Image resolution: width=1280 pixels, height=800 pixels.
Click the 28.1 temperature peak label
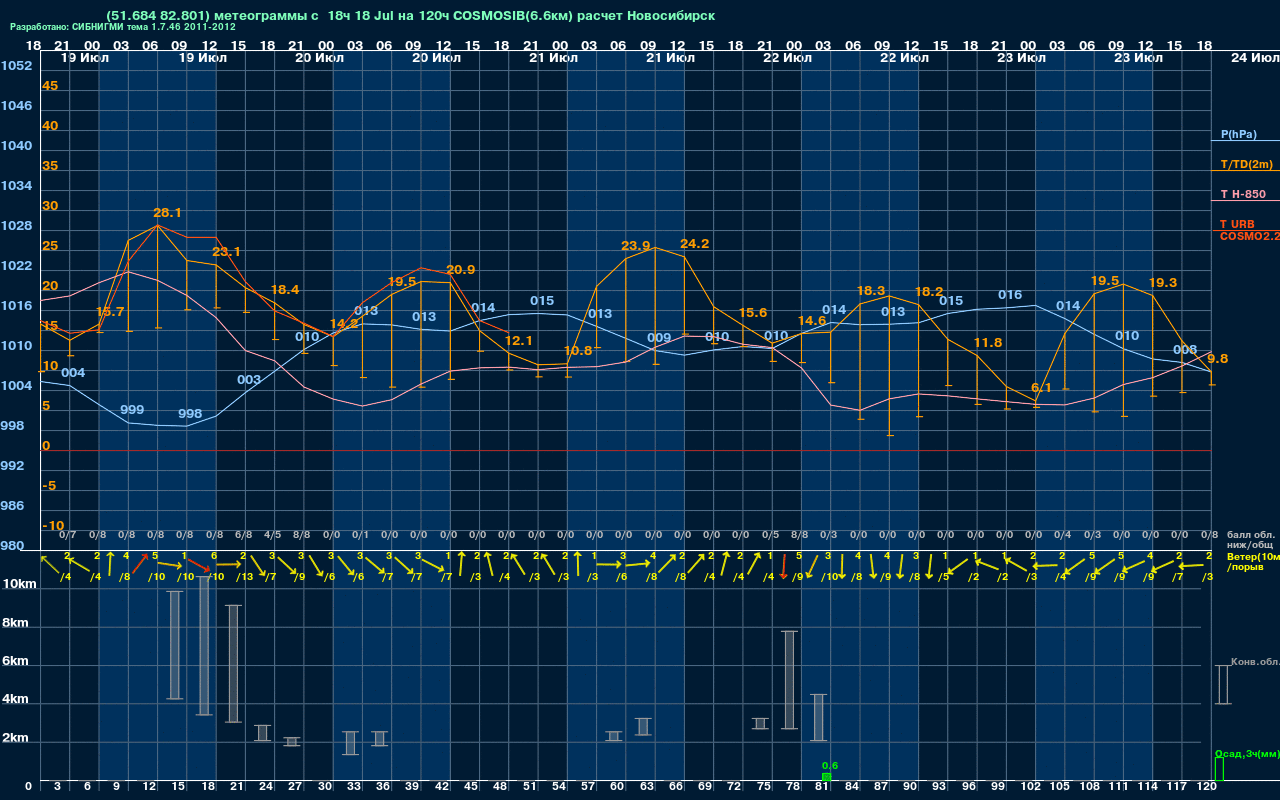click(x=167, y=213)
